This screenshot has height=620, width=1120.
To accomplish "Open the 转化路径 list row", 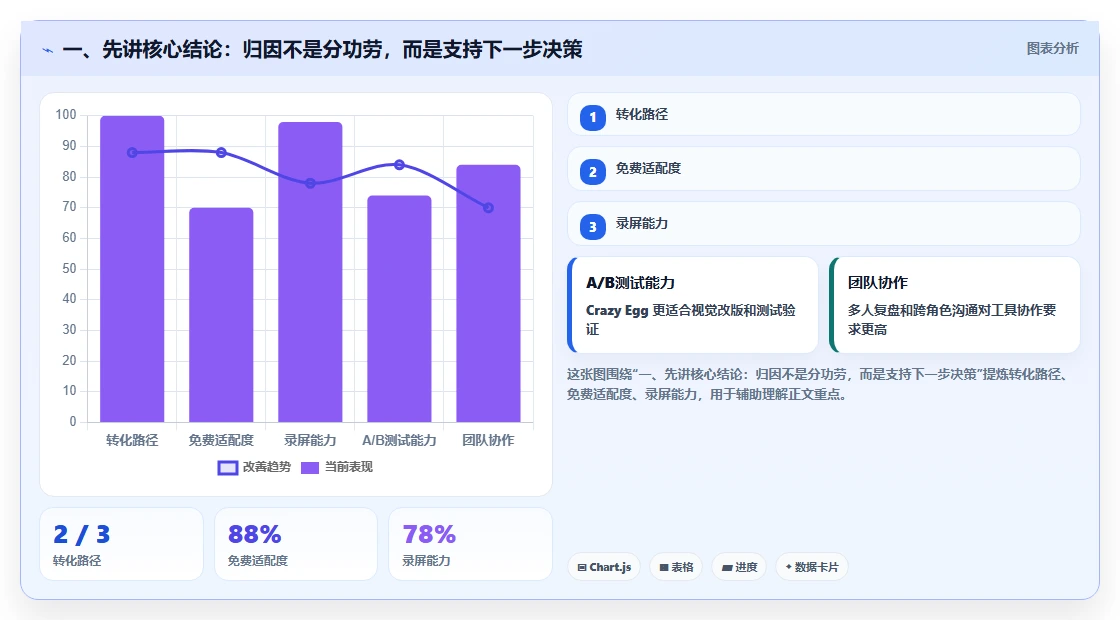I will click(824, 114).
